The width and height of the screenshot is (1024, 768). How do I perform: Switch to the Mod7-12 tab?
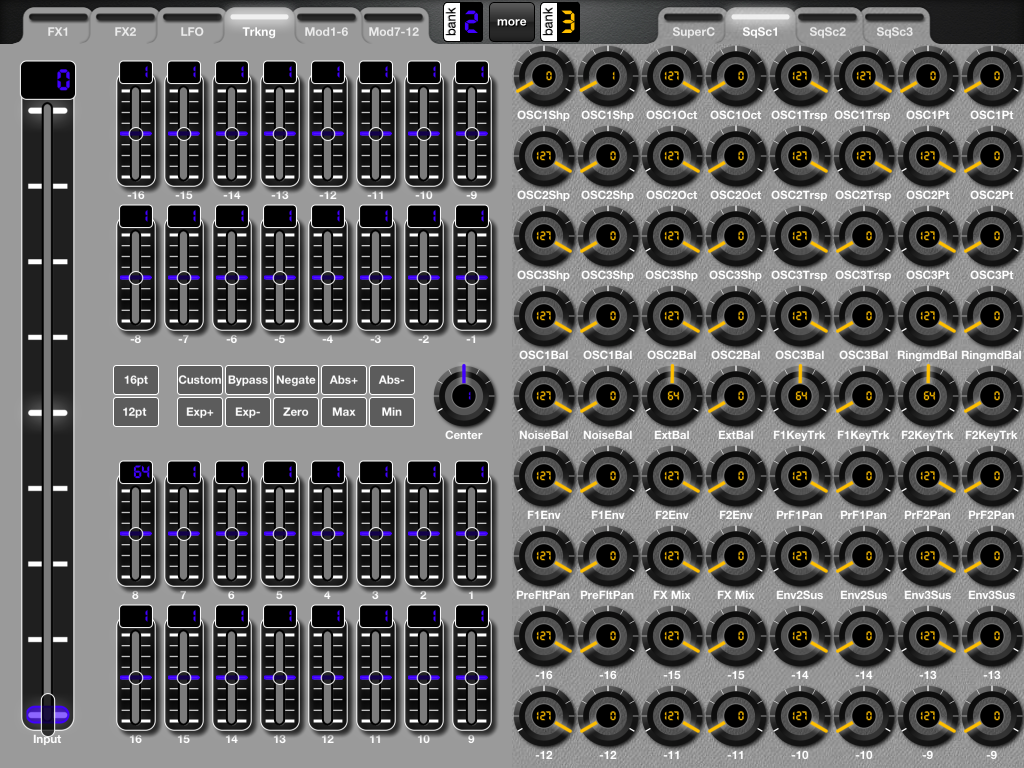point(393,27)
